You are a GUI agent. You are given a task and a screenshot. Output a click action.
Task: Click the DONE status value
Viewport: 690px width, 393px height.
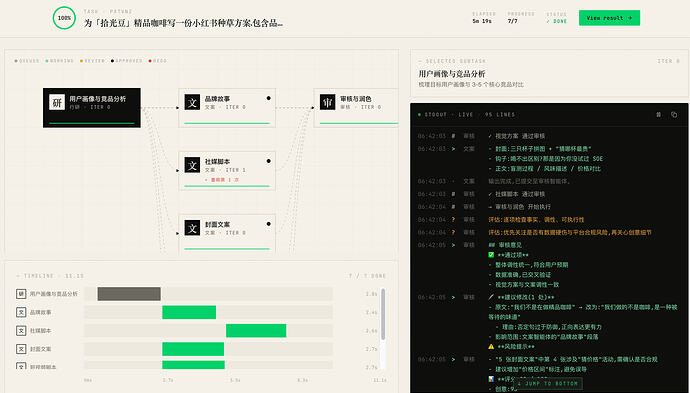(x=557, y=21)
